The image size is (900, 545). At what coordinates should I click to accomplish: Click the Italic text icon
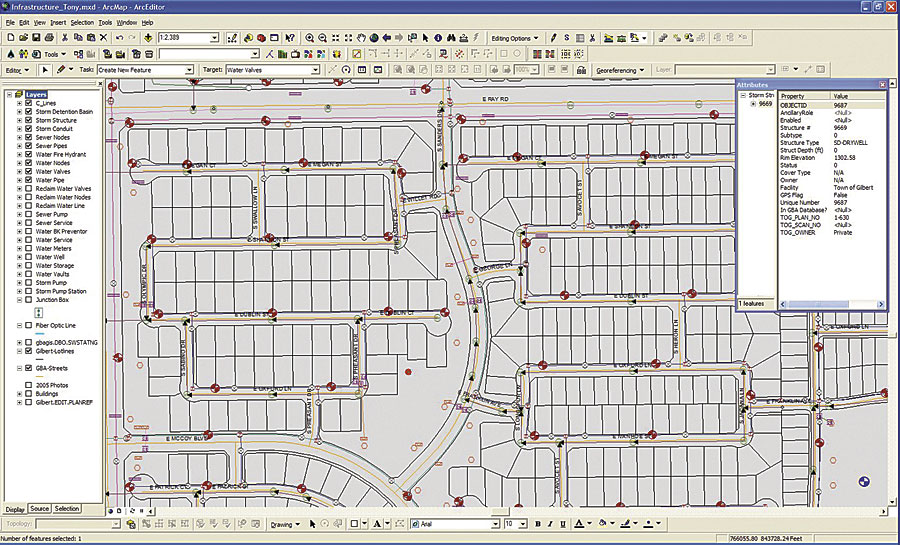click(550, 524)
